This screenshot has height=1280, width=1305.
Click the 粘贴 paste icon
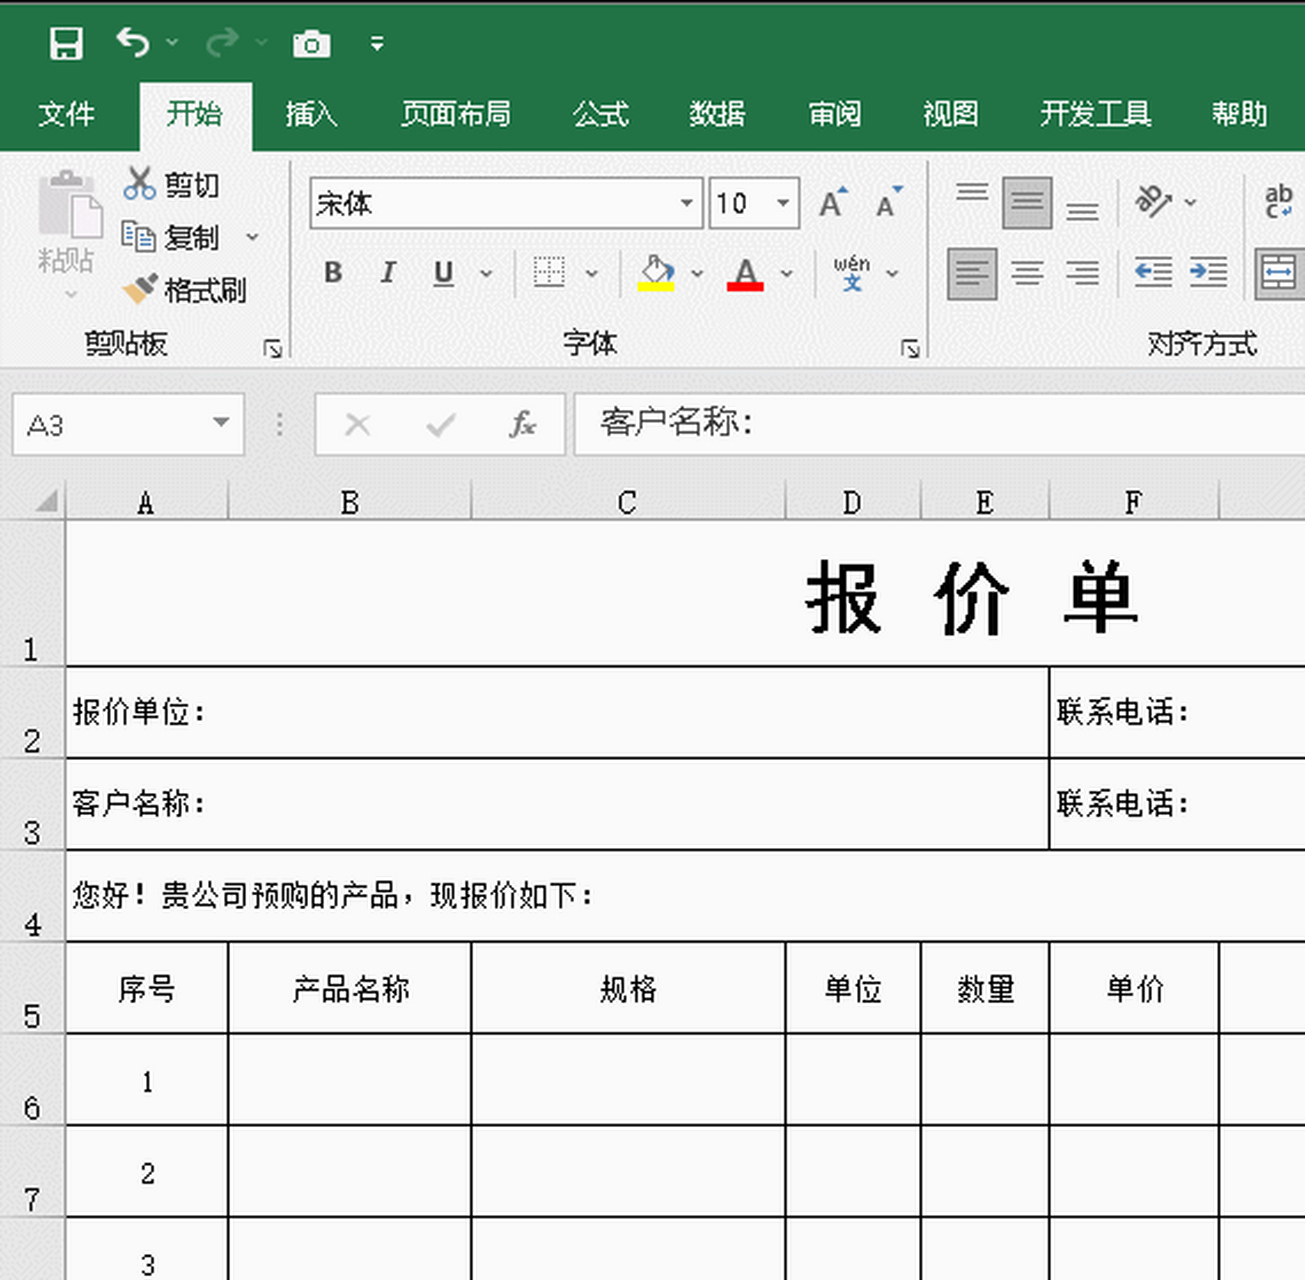pyautogui.click(x=68, y=205)
